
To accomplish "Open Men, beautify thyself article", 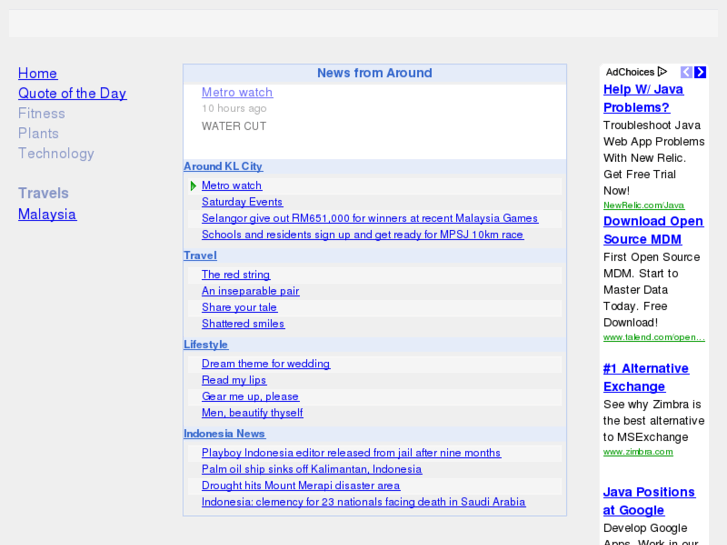I will click(x=252, y=413).
